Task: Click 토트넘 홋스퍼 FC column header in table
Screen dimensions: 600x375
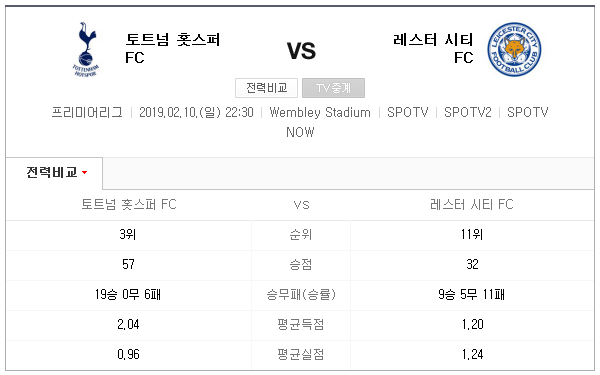Action: [129, 205]
